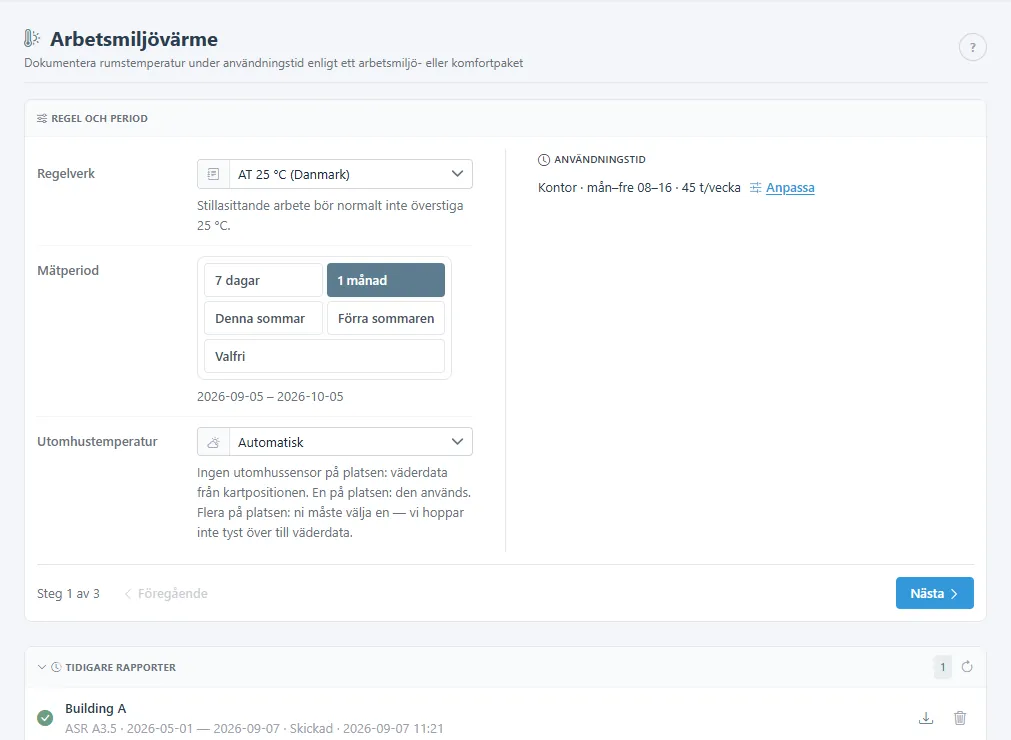Click the sliders icon next to Anpassa
This screenshot has width=1011, height=740.
pyautogui.click(x=756, y=188)
